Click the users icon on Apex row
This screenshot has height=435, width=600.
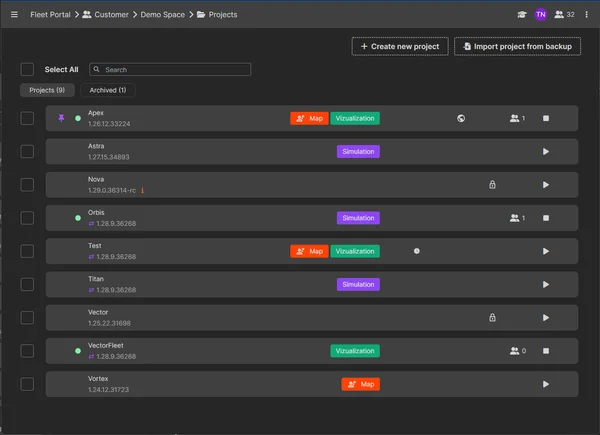click(517, 118)
